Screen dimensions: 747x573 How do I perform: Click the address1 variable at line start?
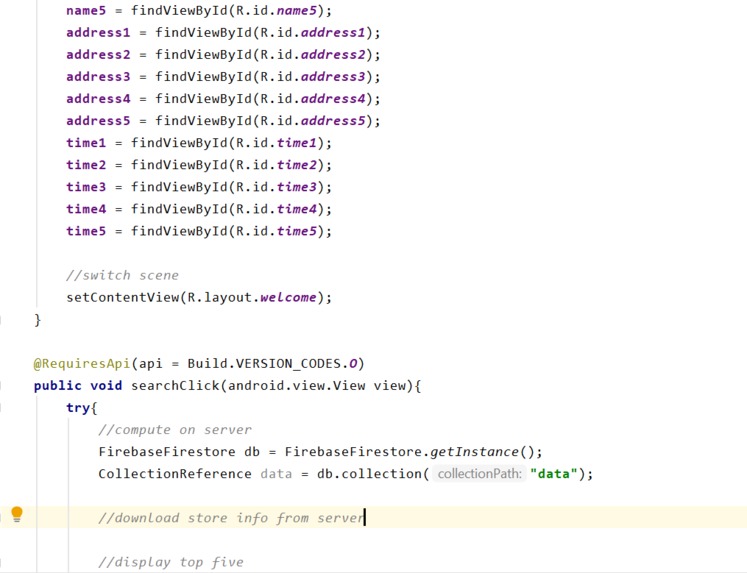click(x=98, y=32)
